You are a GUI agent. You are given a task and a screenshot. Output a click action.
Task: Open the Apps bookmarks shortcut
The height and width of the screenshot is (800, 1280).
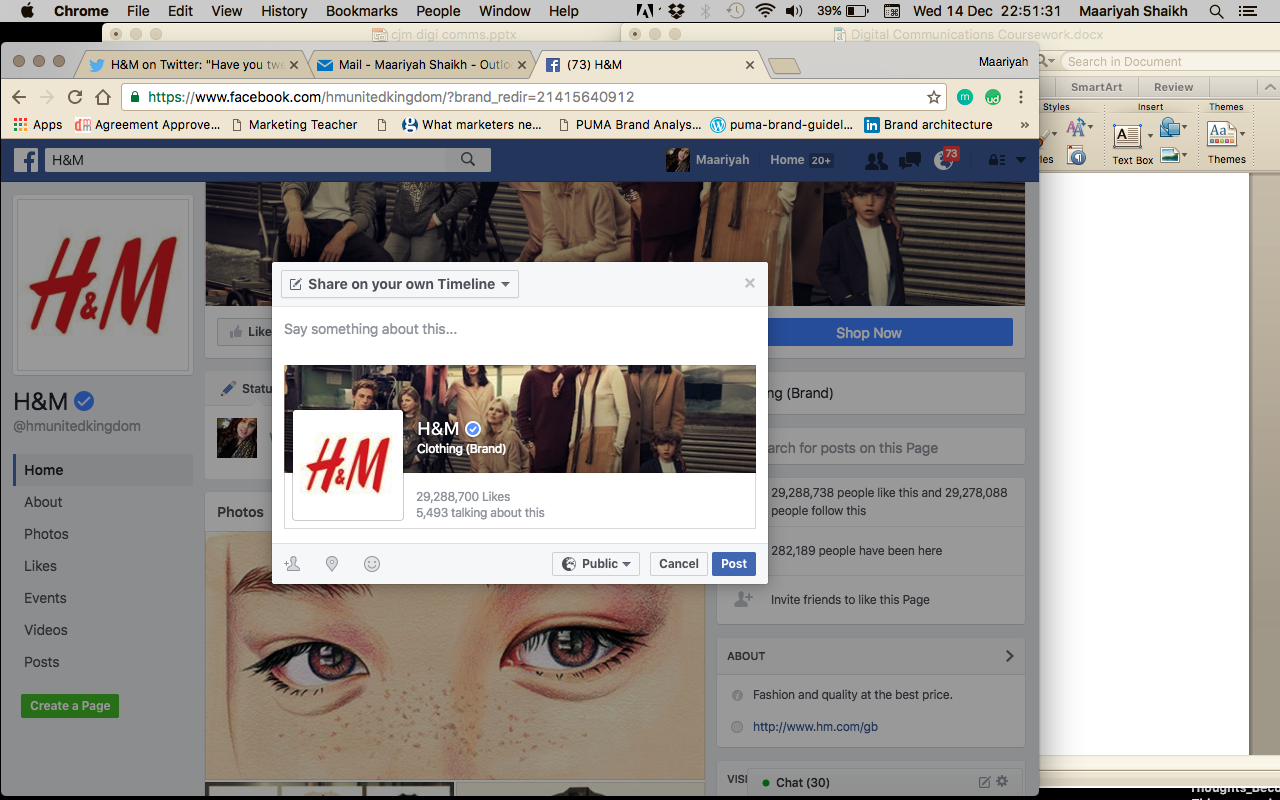38,125
